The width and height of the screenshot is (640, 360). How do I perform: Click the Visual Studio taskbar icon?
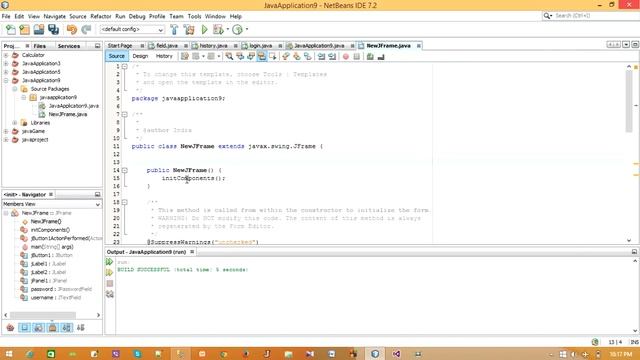point(396,354)
